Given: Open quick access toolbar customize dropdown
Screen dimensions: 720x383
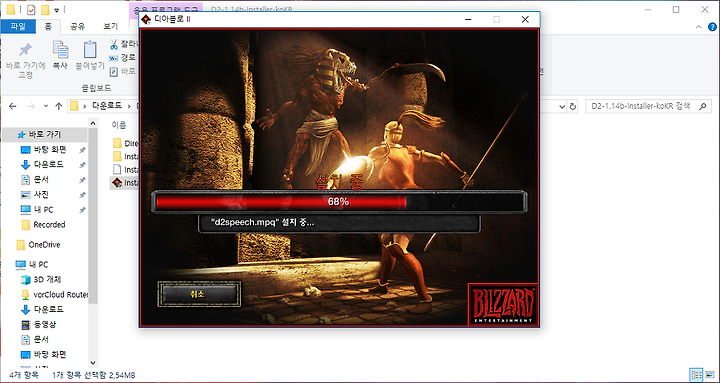Looking at the screenshot, I should coord(57,10).
